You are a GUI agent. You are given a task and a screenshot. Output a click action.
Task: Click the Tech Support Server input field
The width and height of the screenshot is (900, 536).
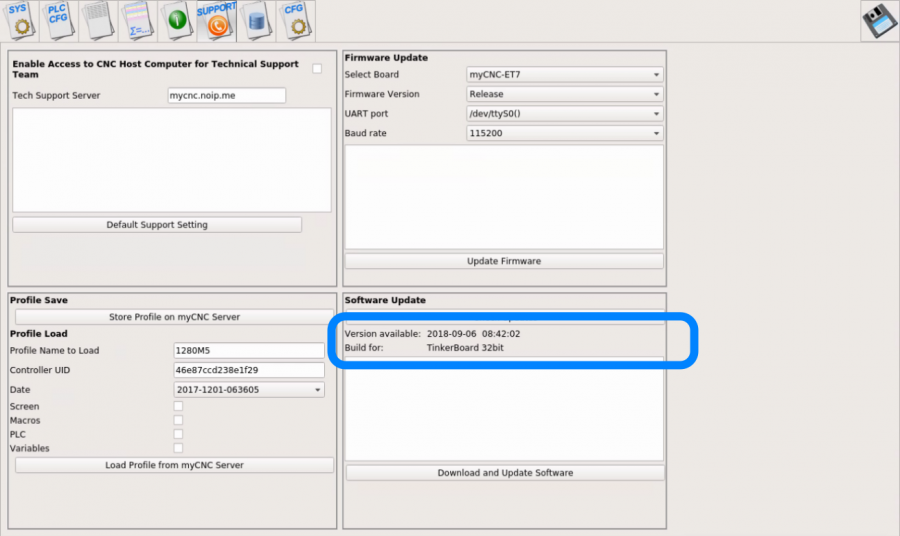tap(226, 96)
